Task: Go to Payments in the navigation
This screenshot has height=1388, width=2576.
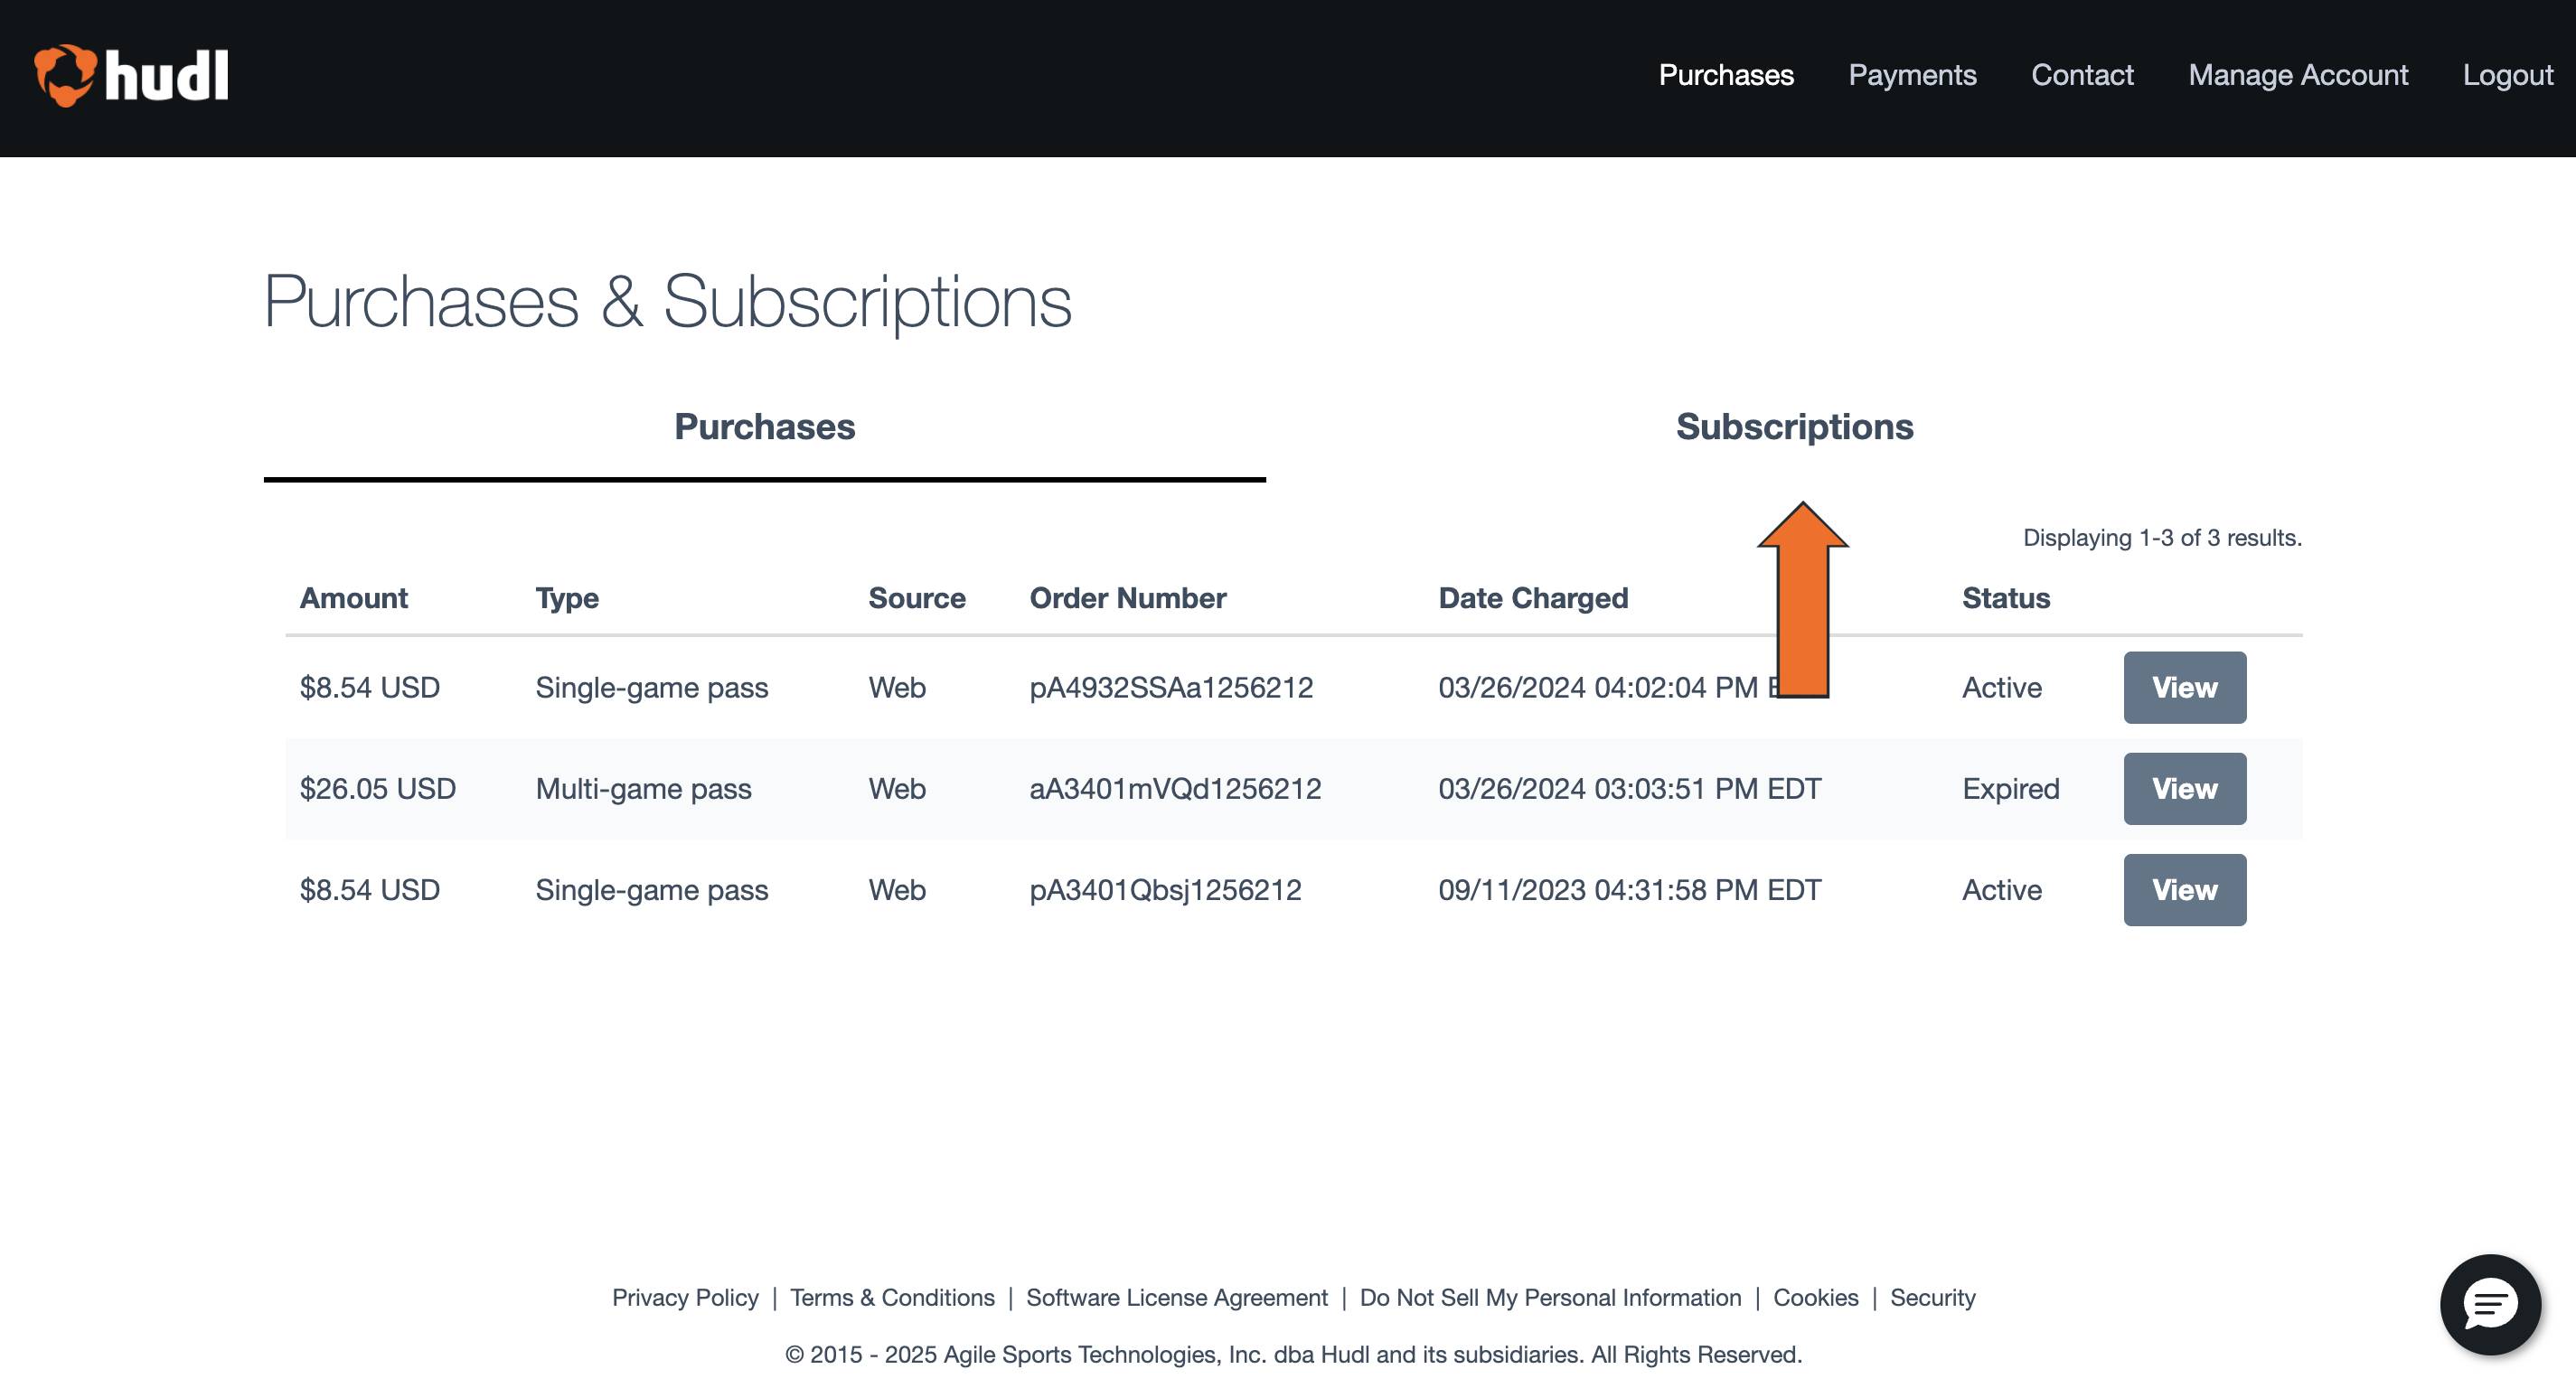Action: 1912,75
